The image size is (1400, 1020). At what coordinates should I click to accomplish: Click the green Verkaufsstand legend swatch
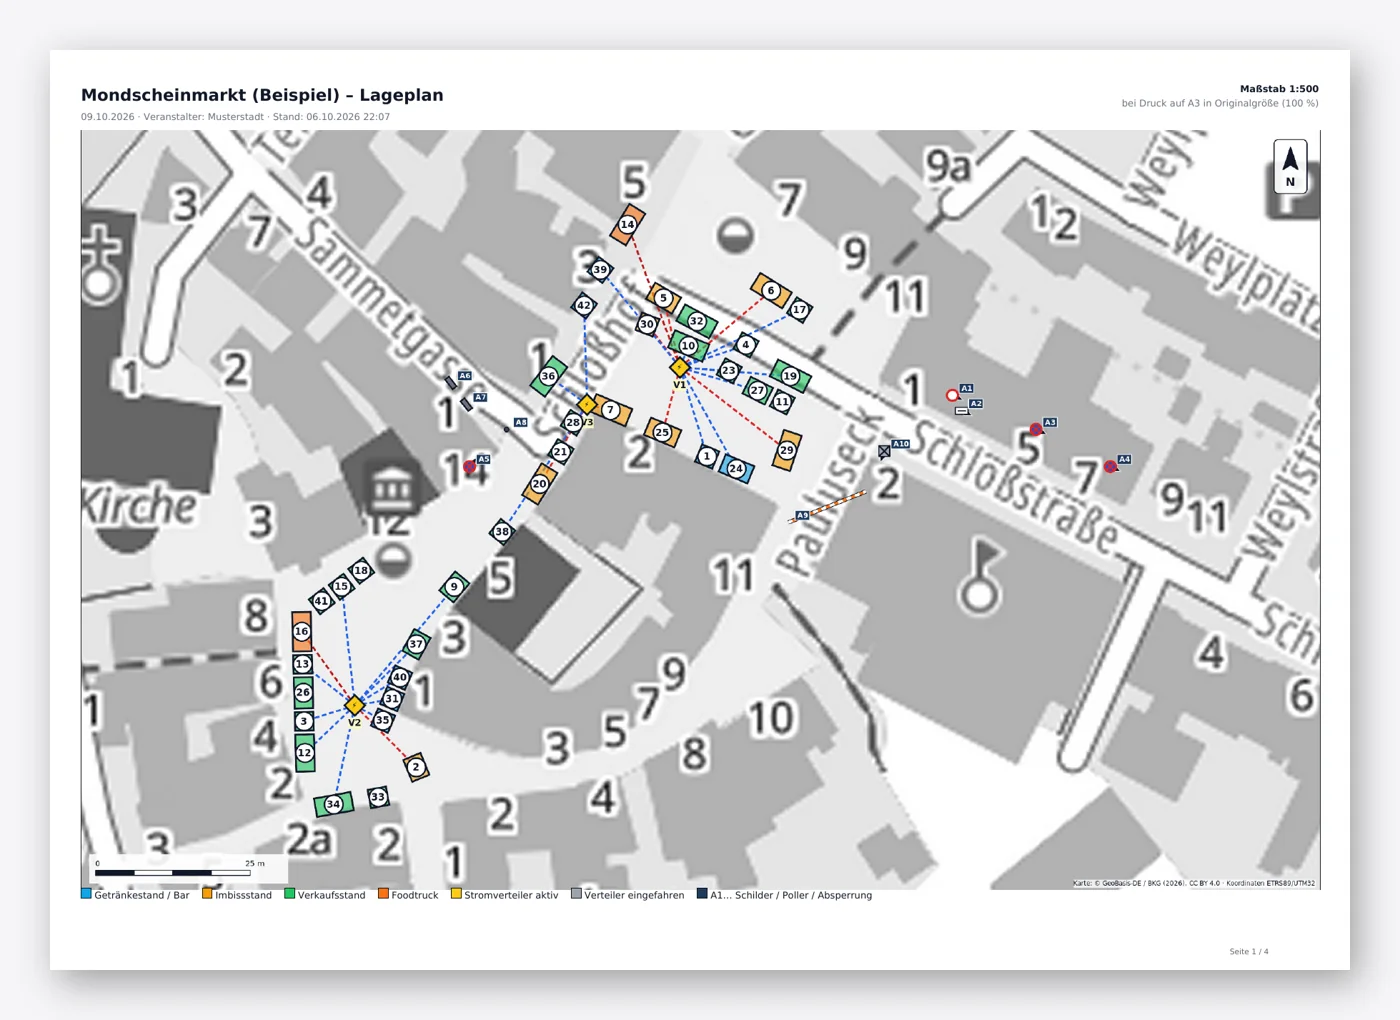[289, 894]
